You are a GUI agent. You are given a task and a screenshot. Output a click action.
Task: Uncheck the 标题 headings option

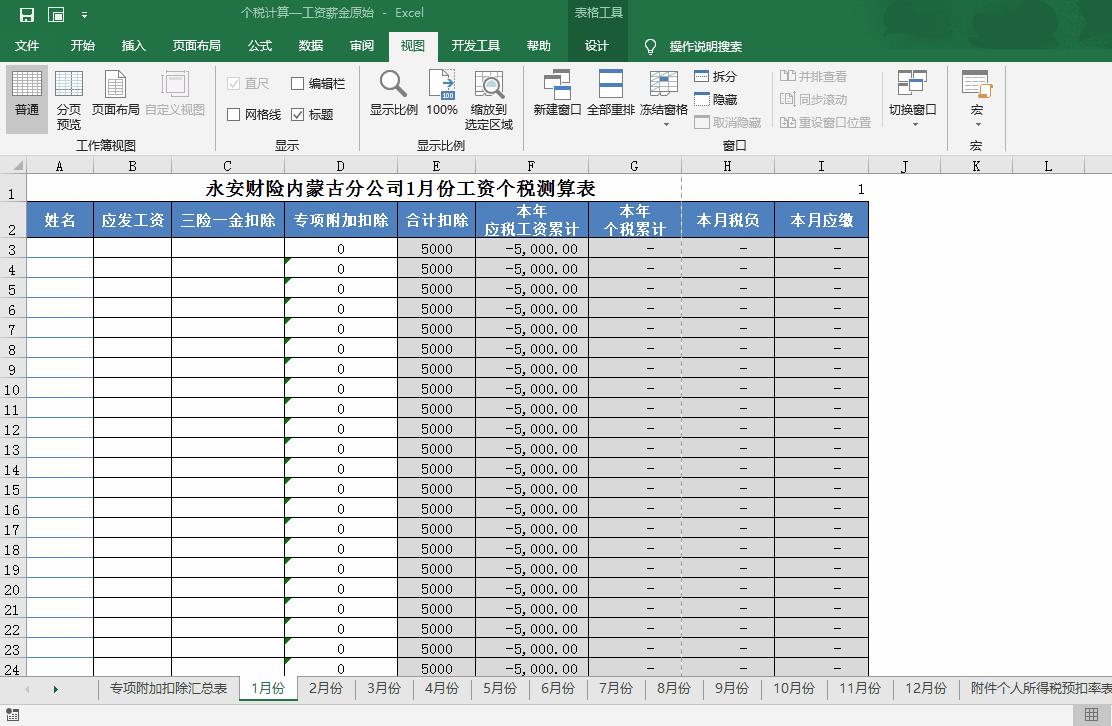[x=297, y=113]
